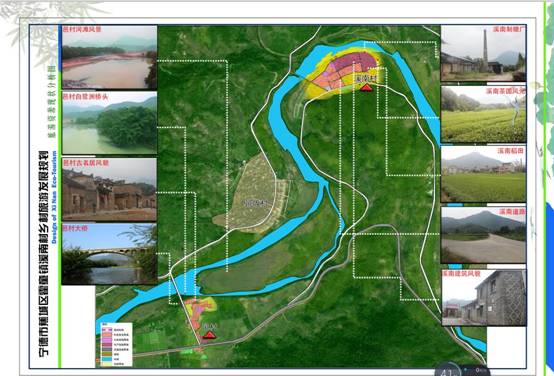Click the circular 41 indicator widget
The height and width of the screenshot is (376, 554).
click(447, 370)
